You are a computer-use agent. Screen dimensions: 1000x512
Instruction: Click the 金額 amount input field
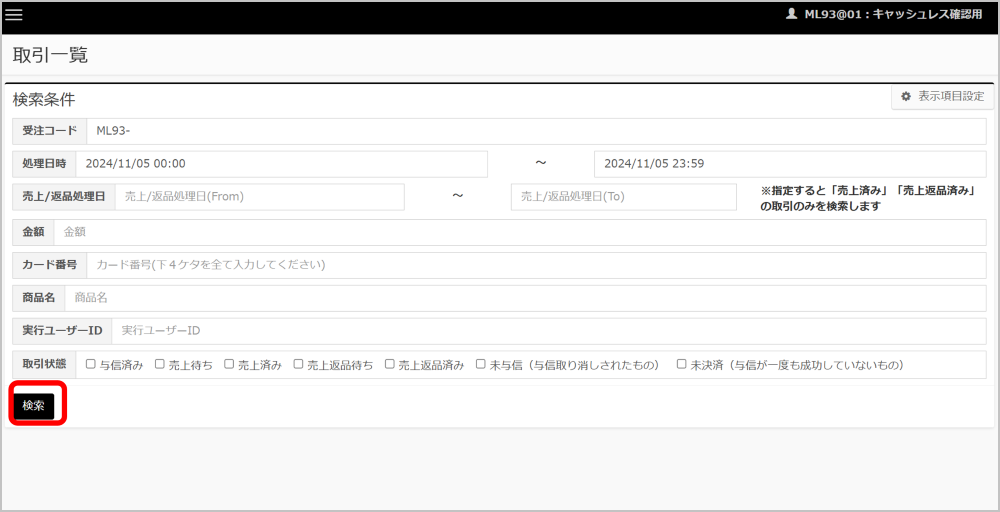coord(519,231)
